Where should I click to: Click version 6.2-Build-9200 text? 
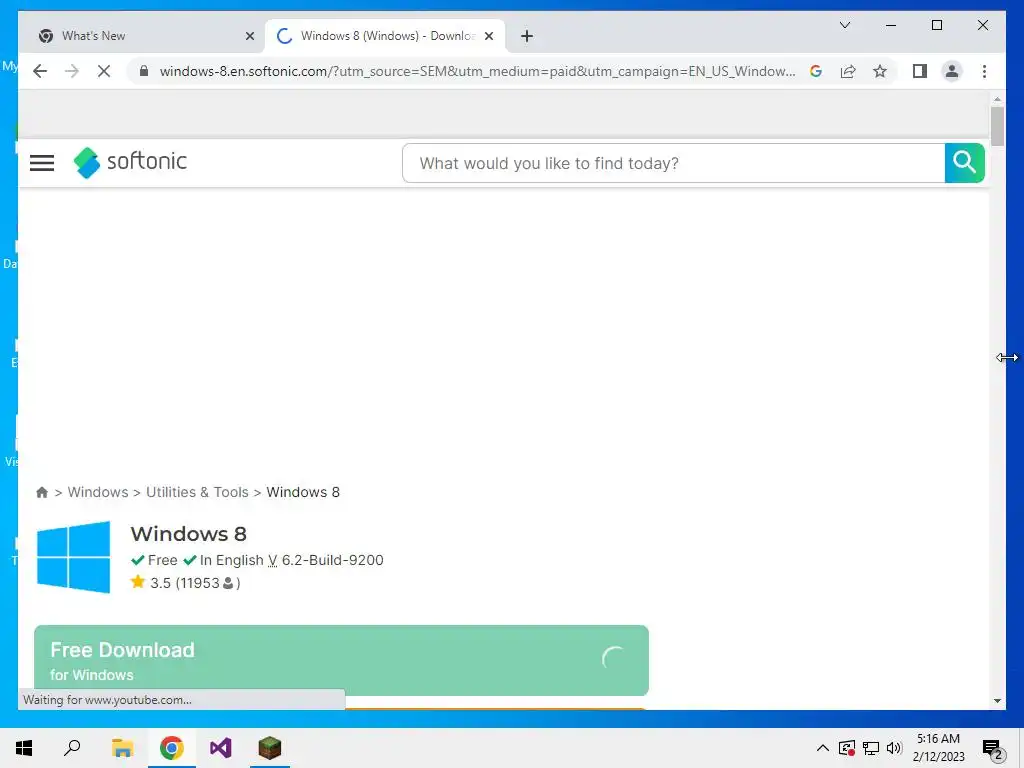coord(332,560)
